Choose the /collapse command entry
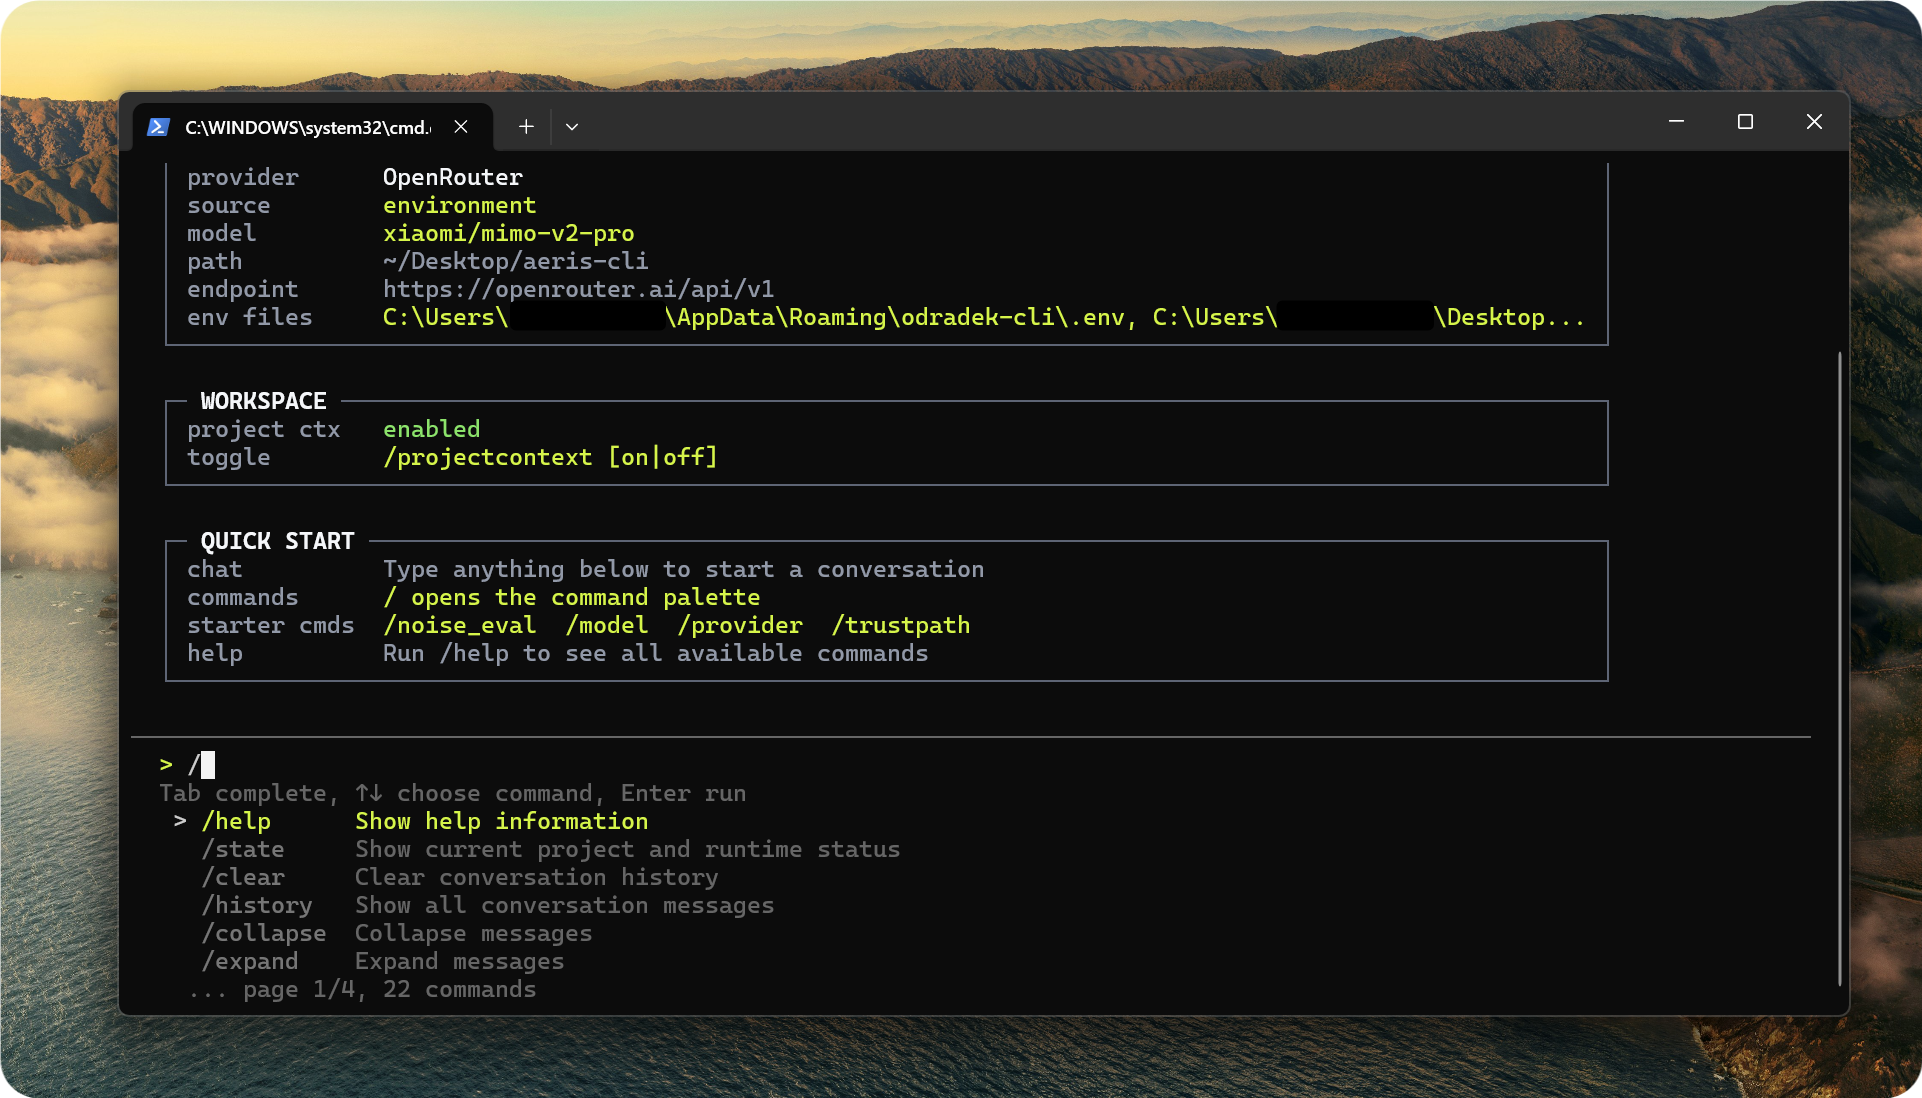 264,934
